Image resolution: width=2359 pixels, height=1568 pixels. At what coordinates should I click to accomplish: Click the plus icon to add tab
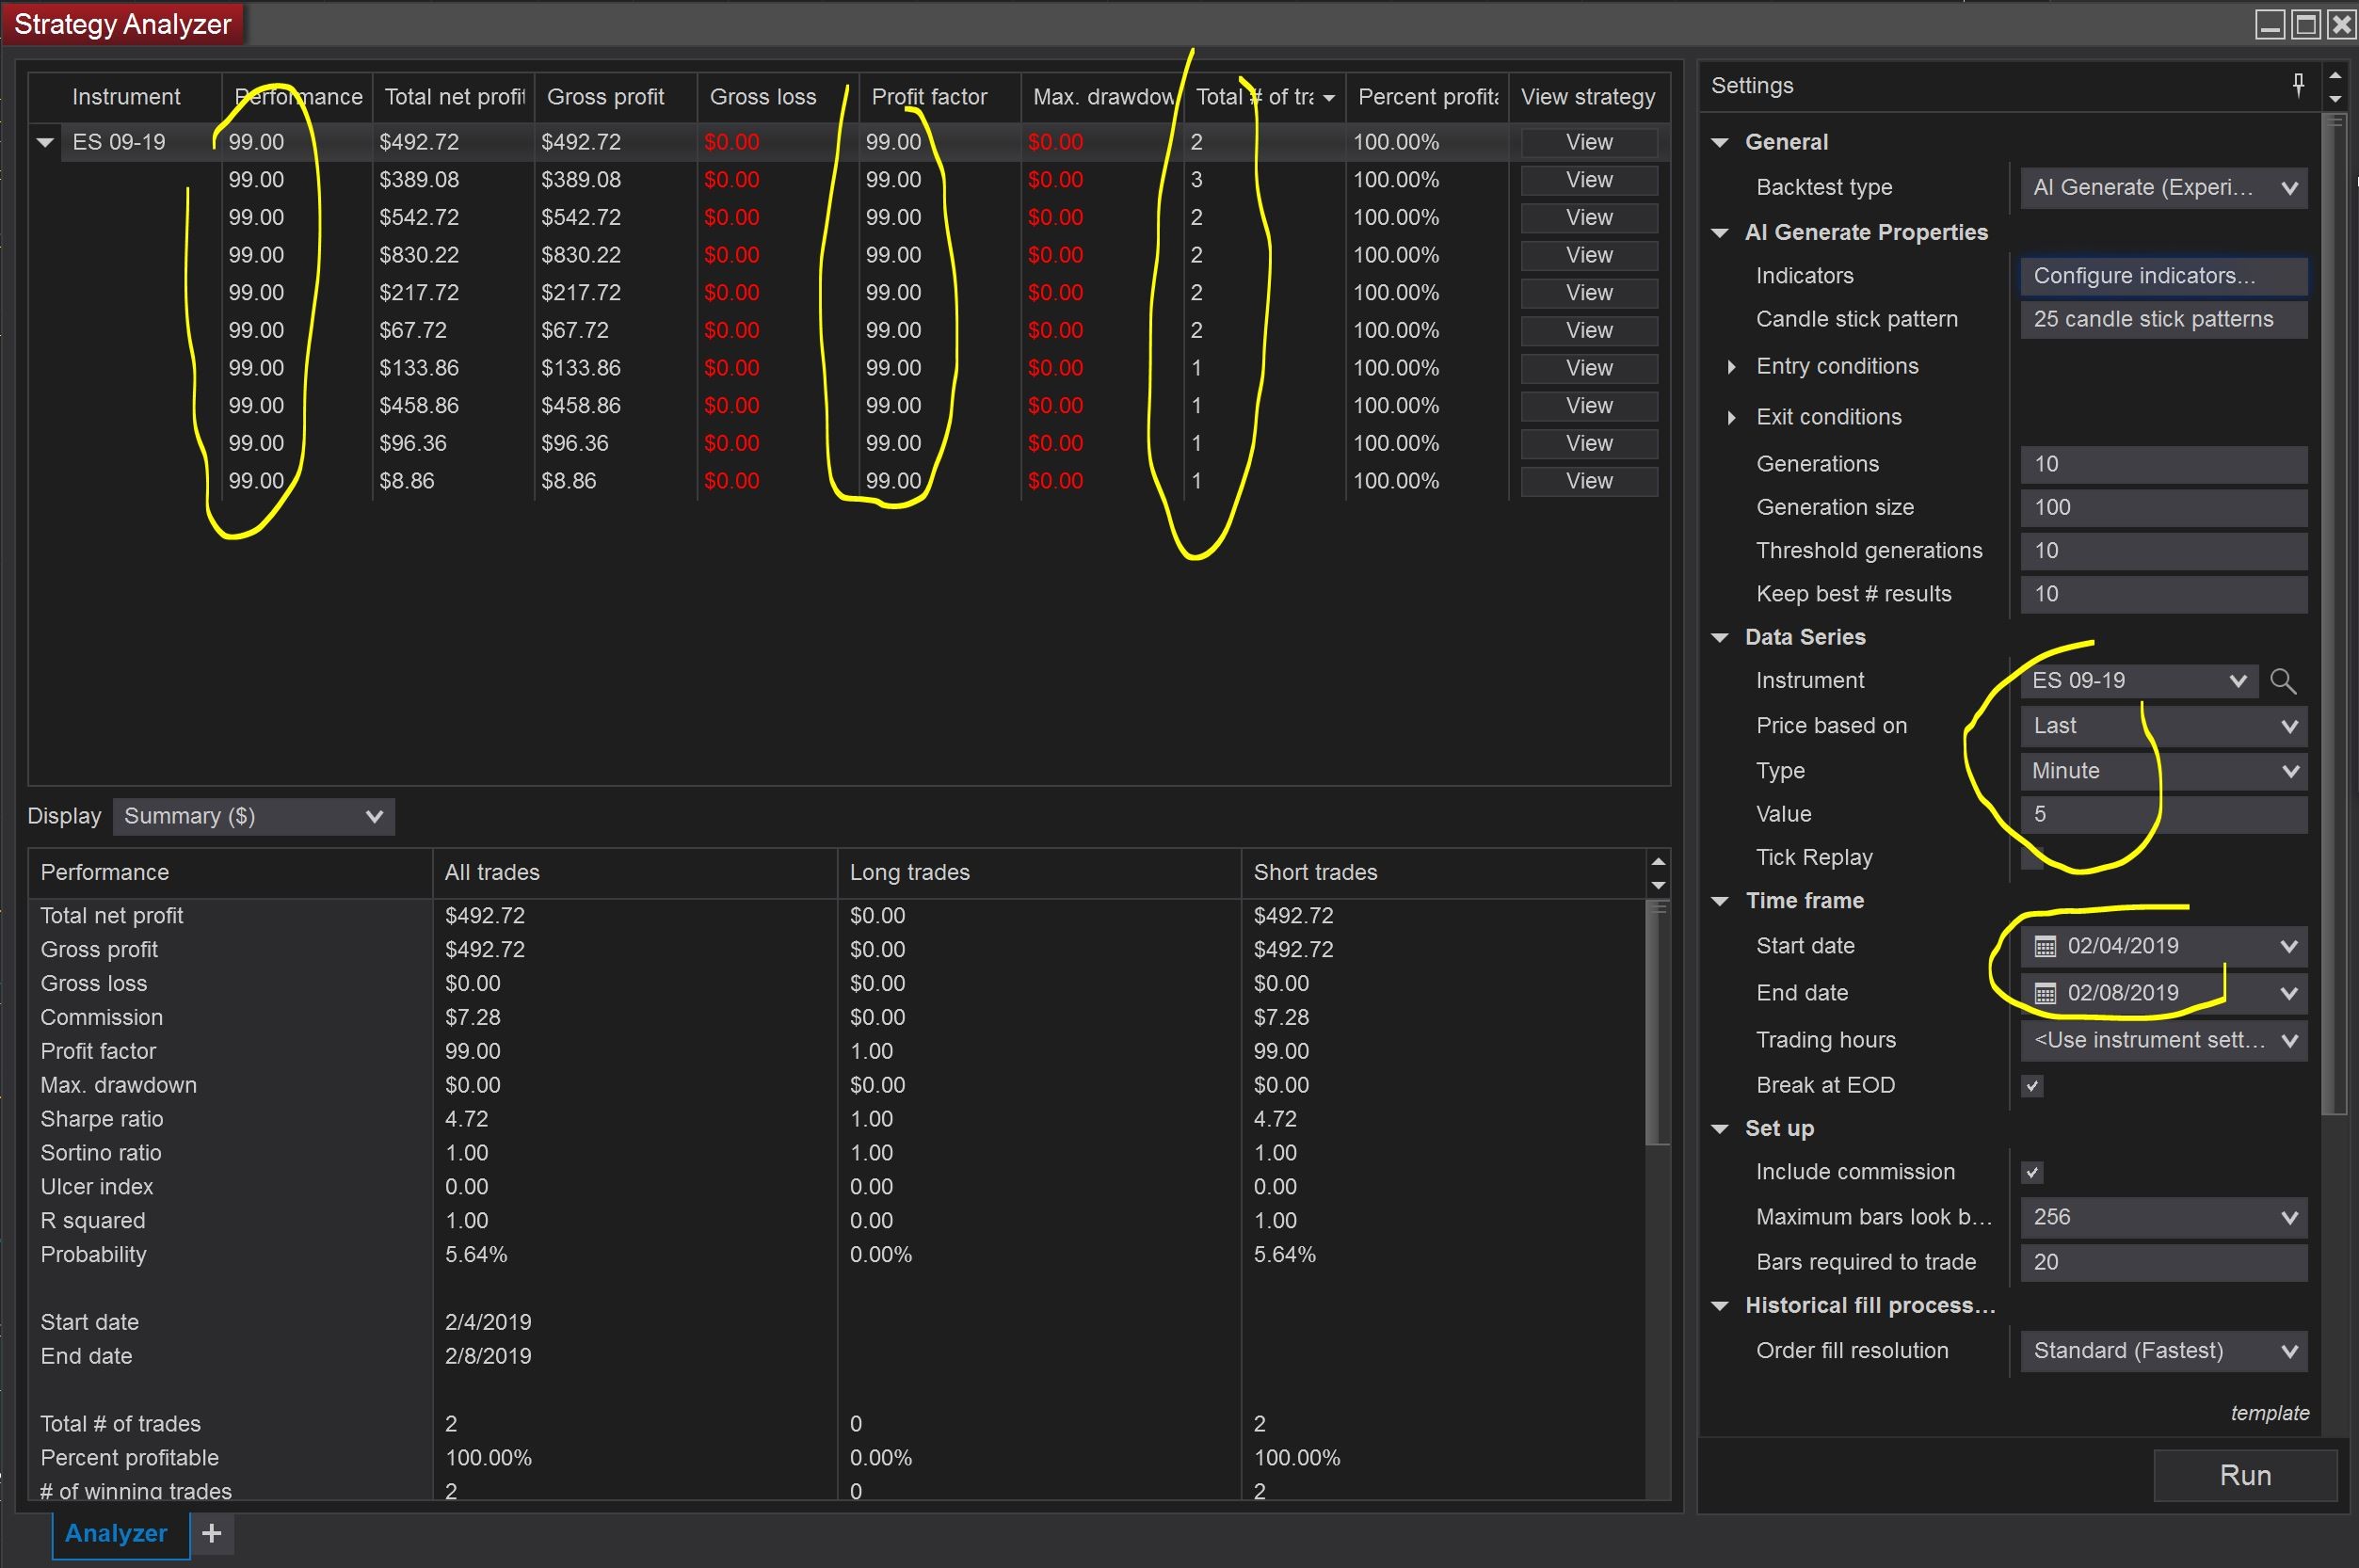pyautogui.click(x=211, y=1533)
